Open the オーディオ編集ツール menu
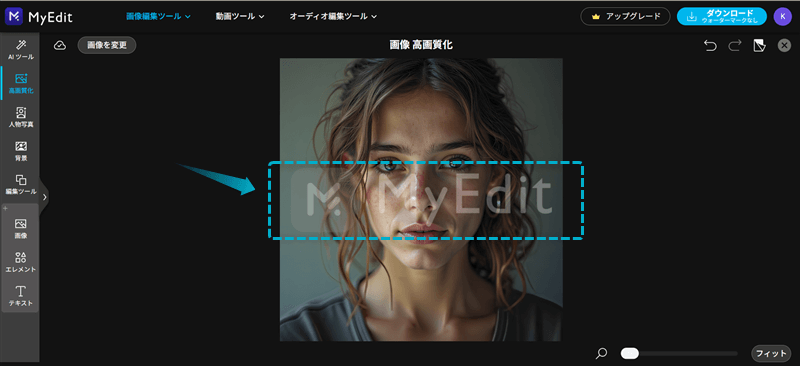The image size is (800, 366). [333, 16]
